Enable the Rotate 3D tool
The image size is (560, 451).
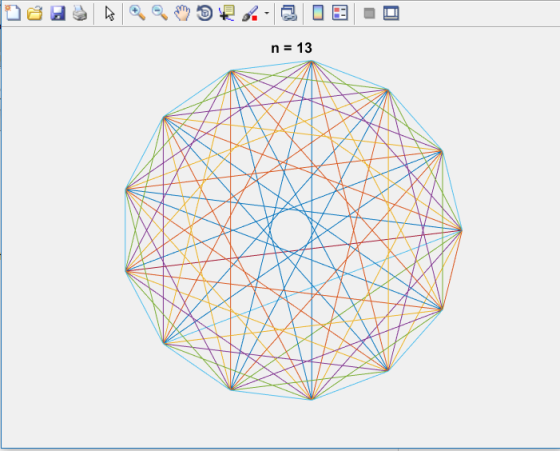click(205, 13)
